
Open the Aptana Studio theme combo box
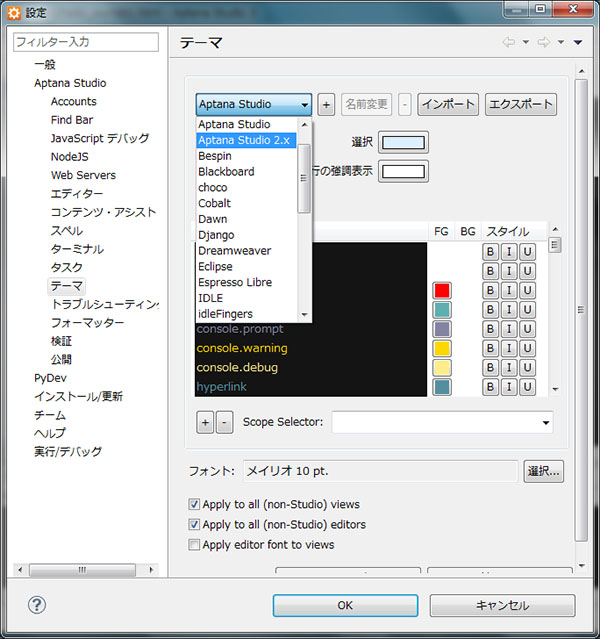[x=254, y=104]
